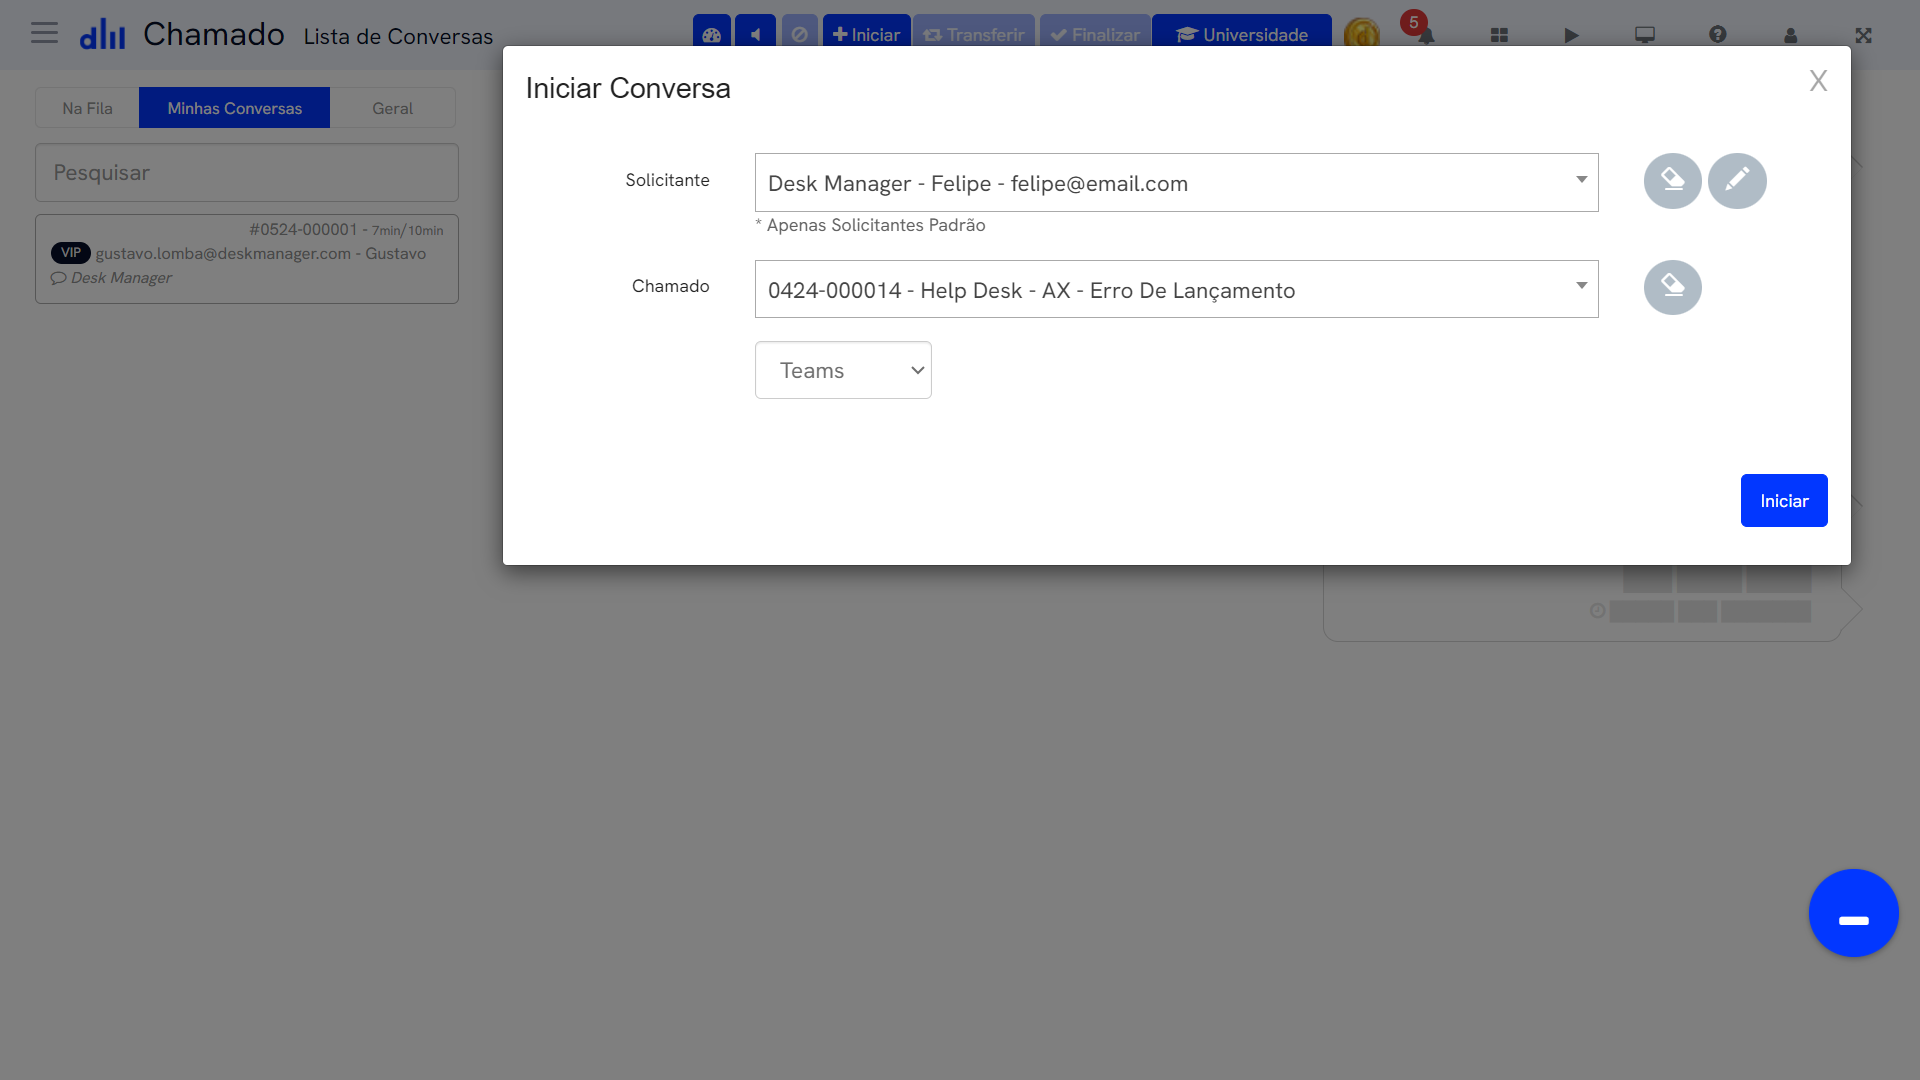
Task: Click the save icon next to Solicitante
Action: 1671,181
